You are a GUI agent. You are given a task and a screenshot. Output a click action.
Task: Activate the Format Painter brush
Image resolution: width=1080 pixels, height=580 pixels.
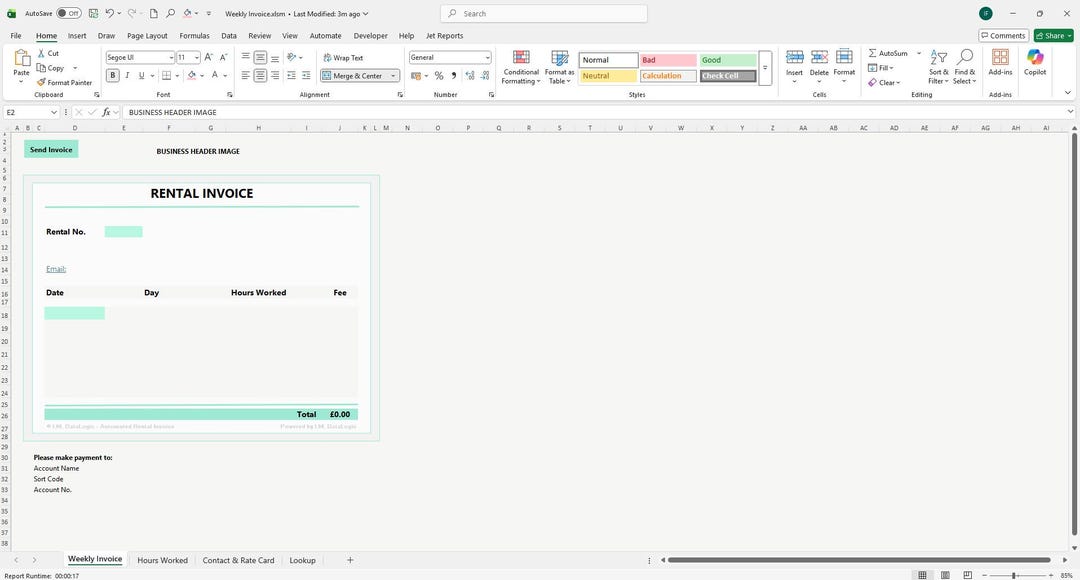pos(41,82)
